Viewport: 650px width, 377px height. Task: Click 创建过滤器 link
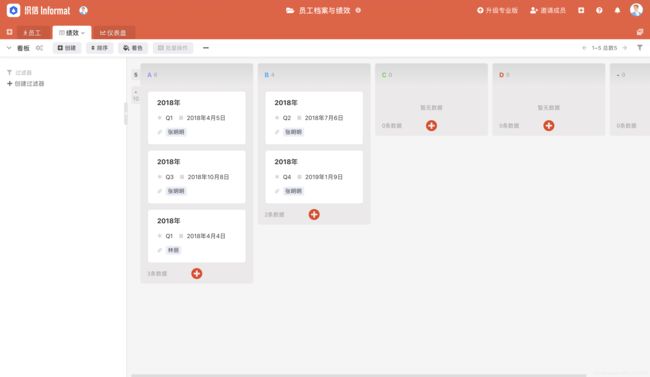tap(26, 83)
